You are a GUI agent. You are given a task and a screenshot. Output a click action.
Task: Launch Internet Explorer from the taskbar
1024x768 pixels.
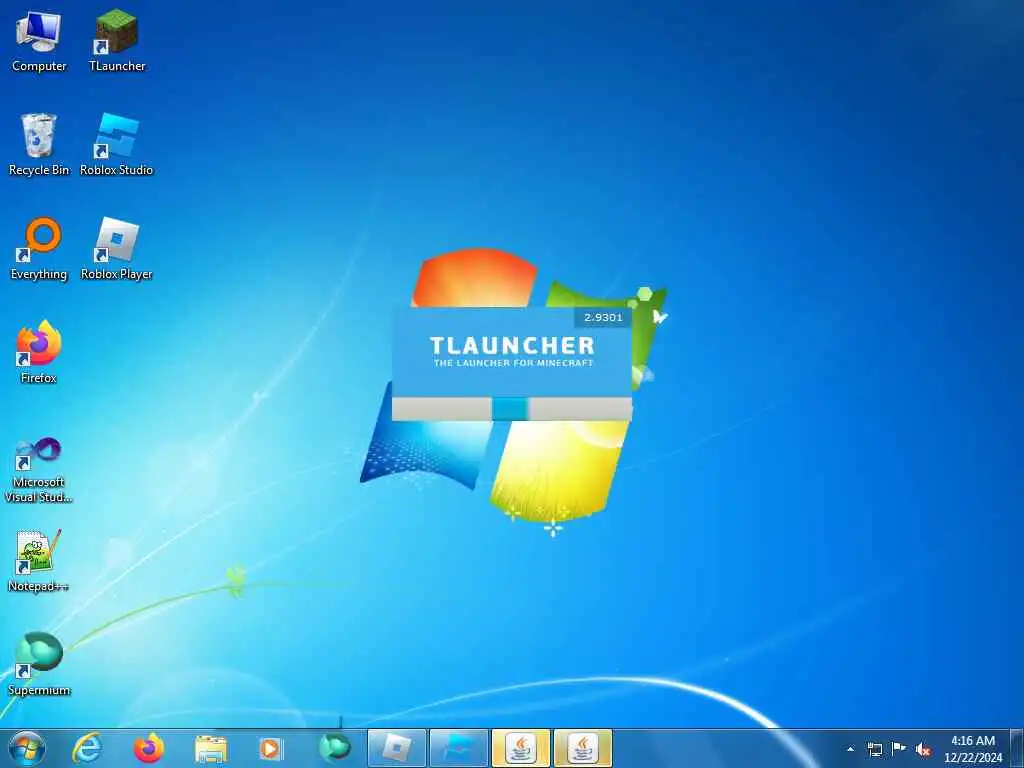tap(86, 748)
